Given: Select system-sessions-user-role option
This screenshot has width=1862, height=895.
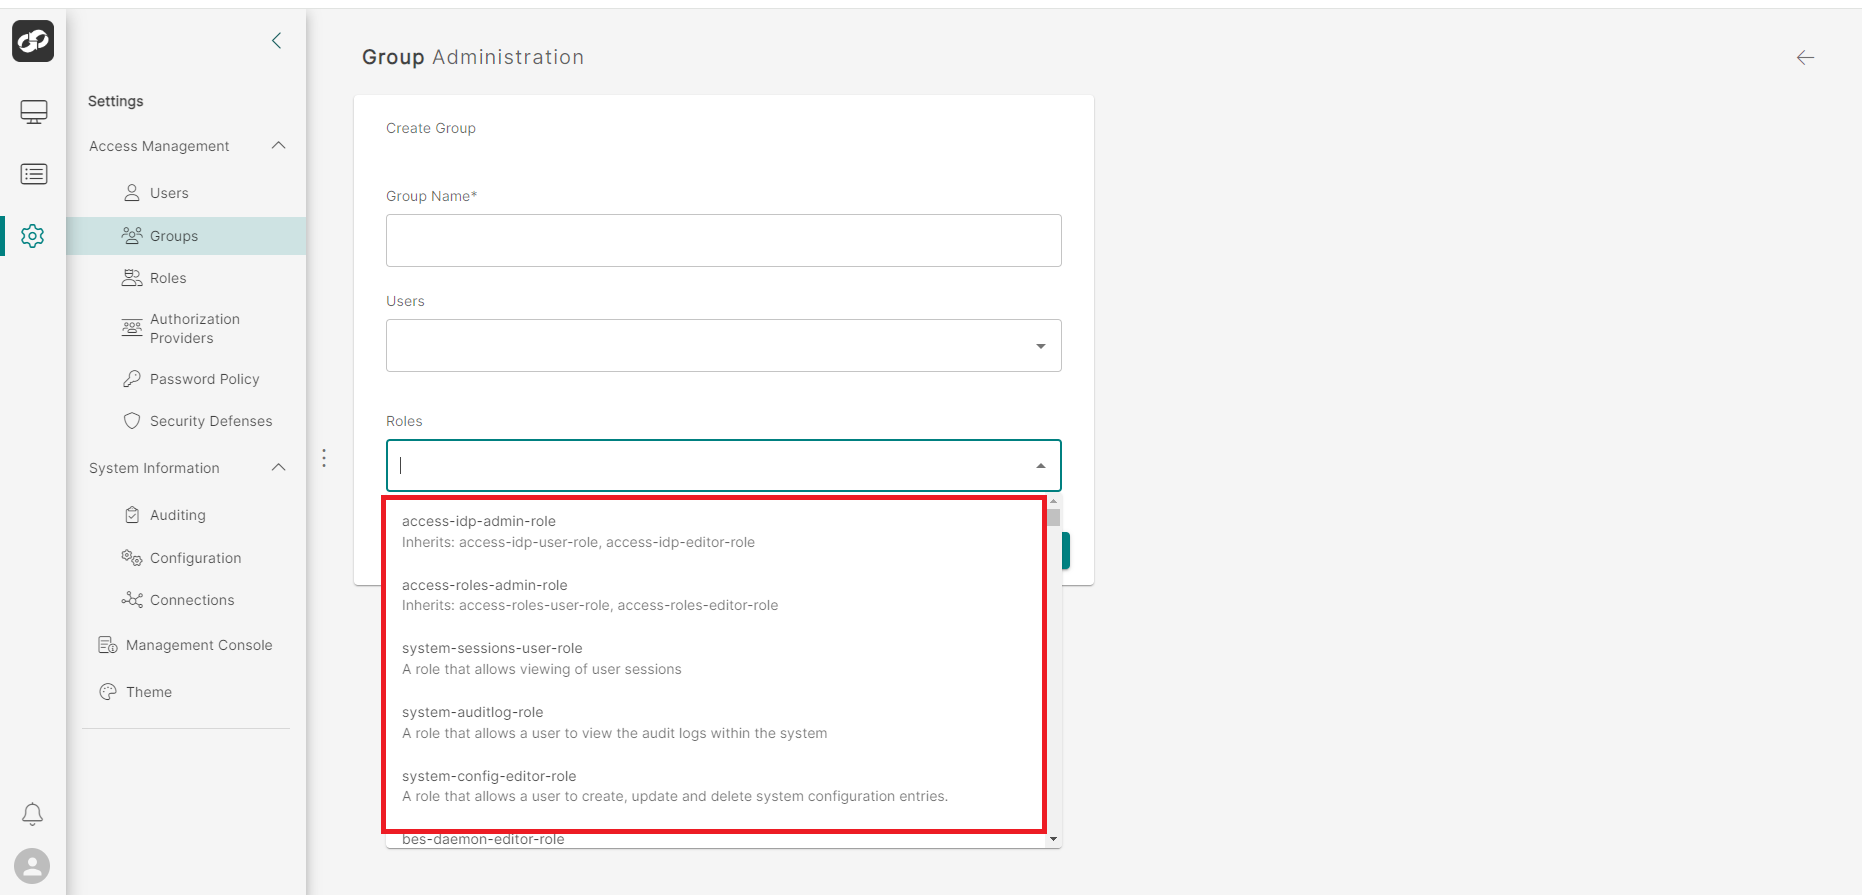Looking at the screenshot, I should (x=716, y=659).
